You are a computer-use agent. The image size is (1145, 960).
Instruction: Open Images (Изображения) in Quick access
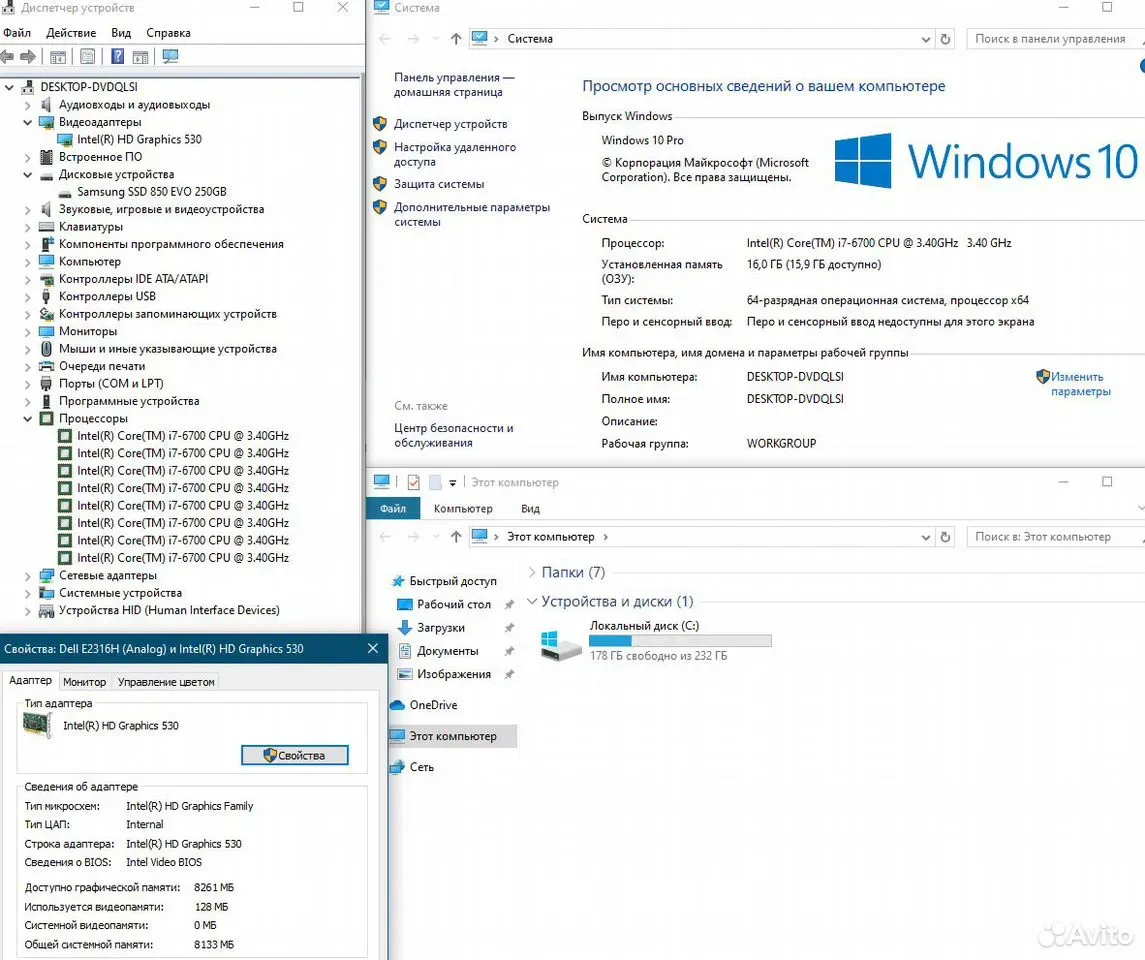453,675
